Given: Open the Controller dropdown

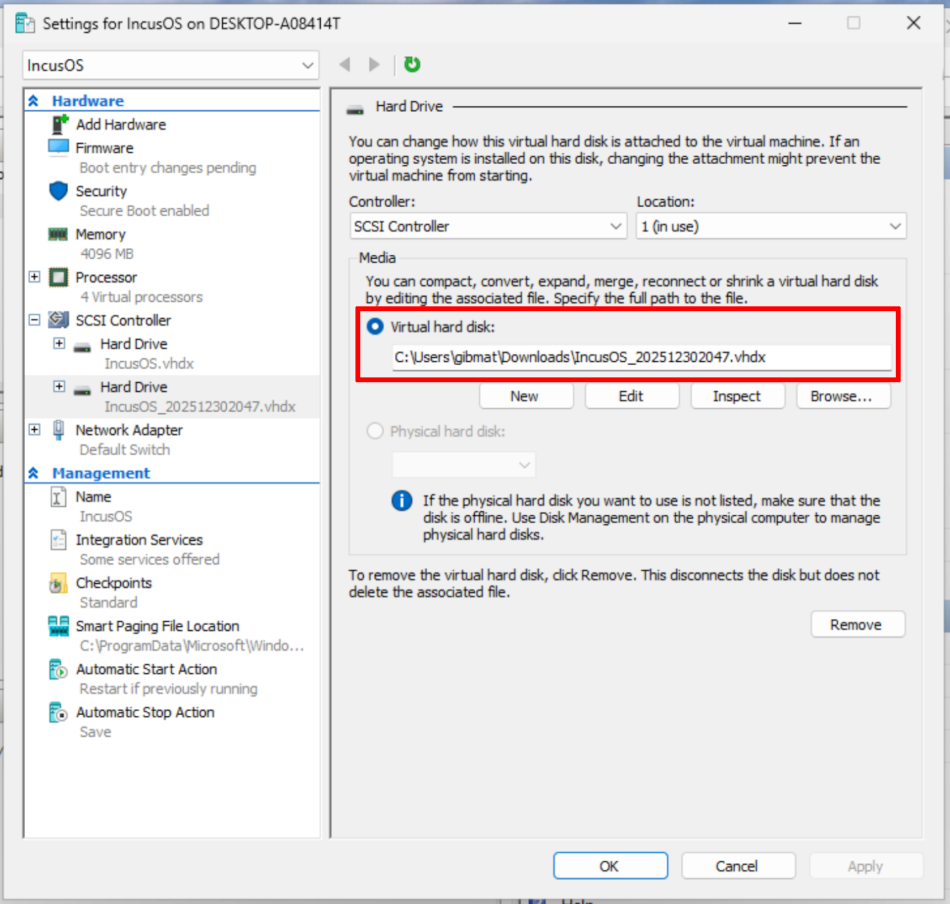Looking at the screenshot, I should click(x=615, y=226).
